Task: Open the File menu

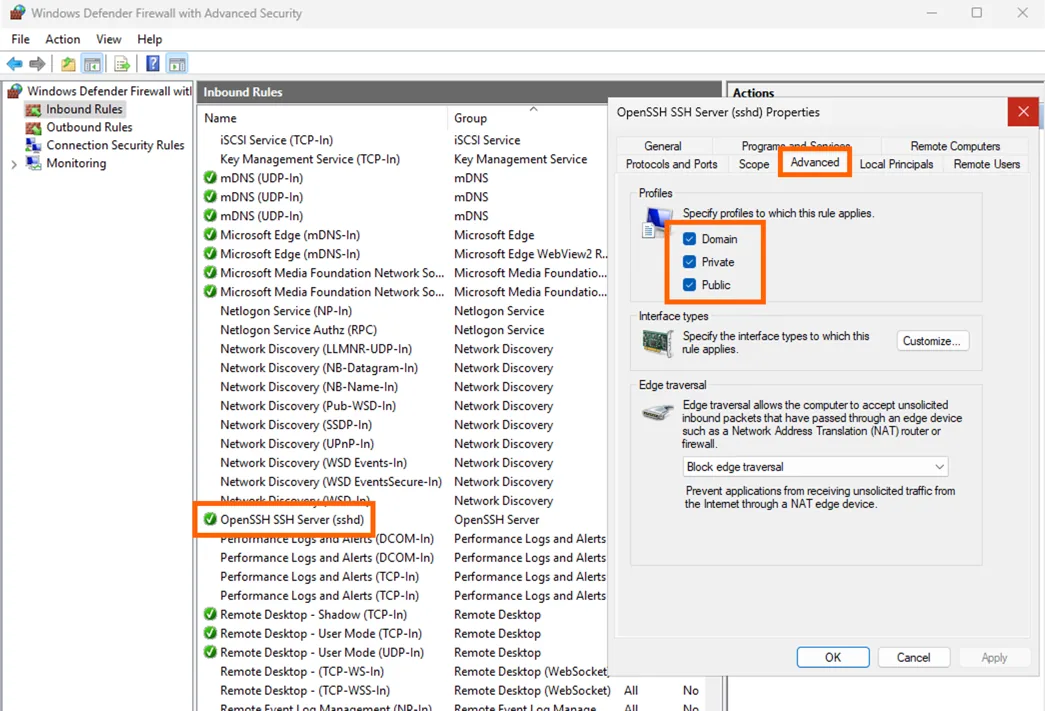Action: point(21,39)
